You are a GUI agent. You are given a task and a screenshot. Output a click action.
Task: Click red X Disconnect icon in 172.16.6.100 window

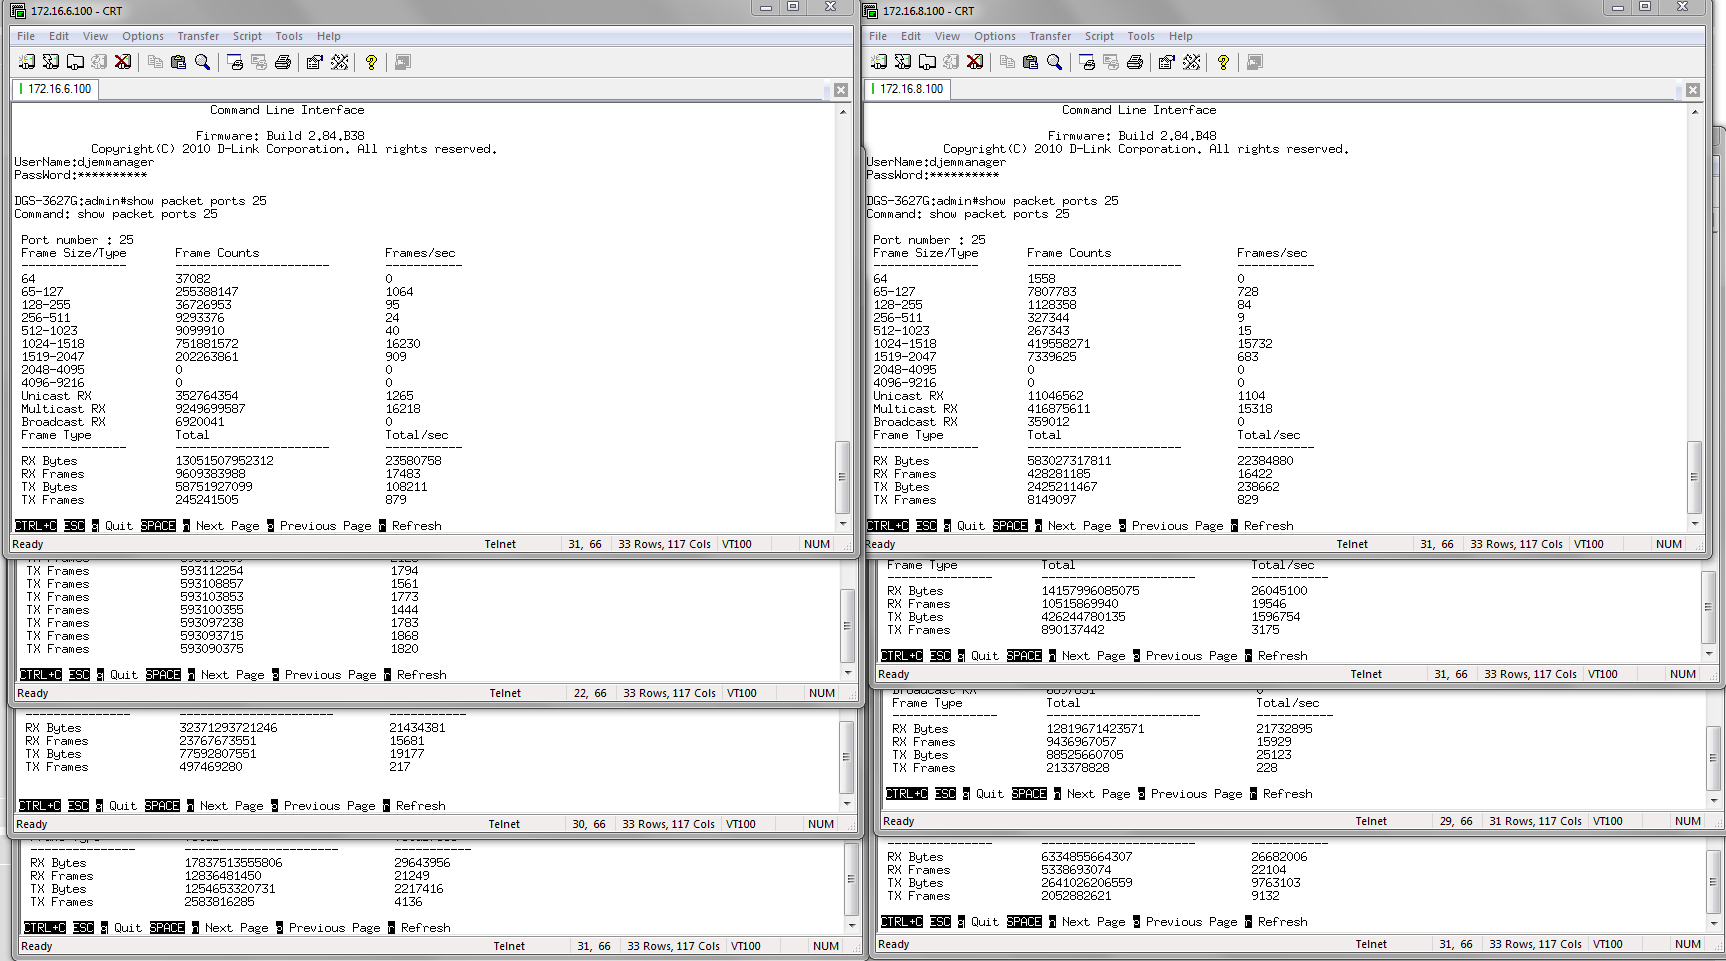(123, 62)
